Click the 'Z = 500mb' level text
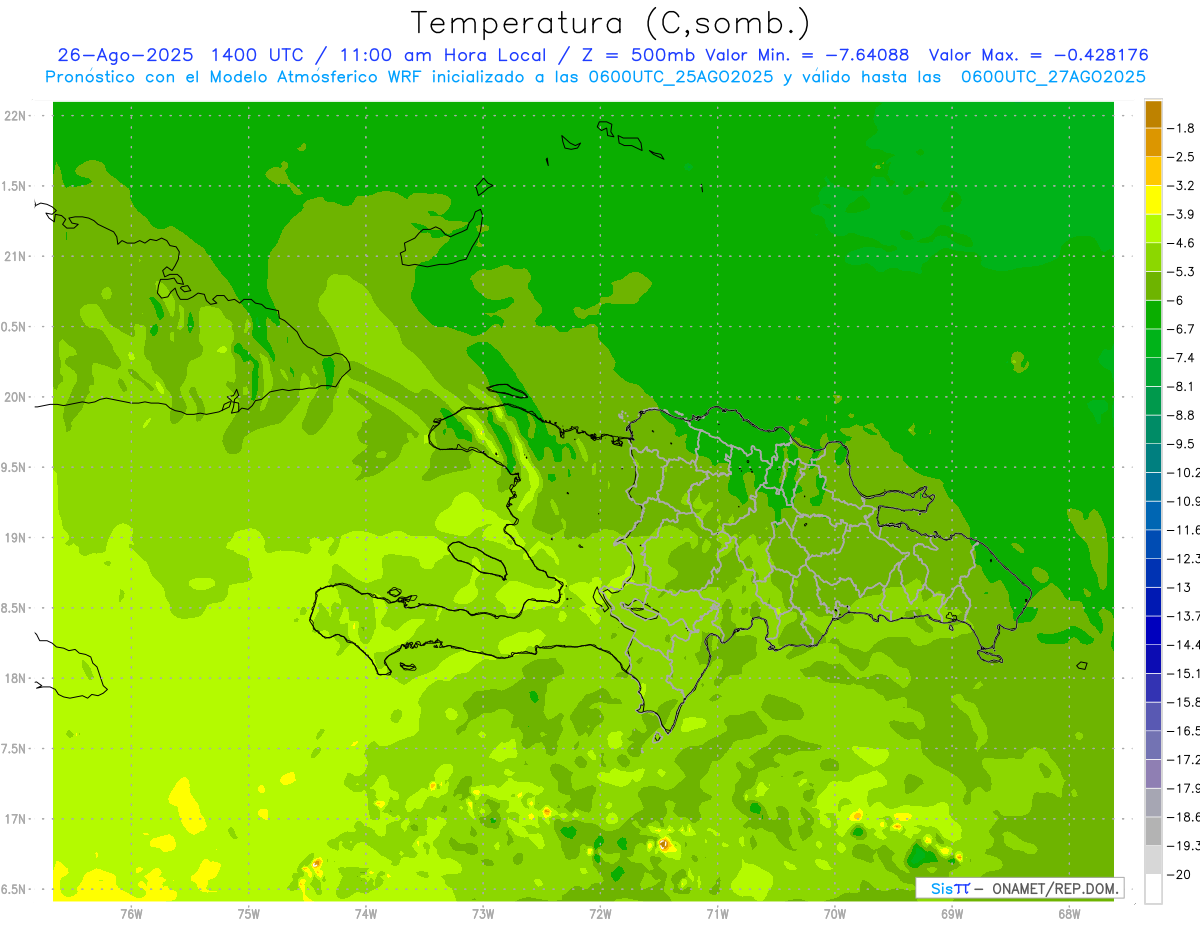 (x=639, y=55)
